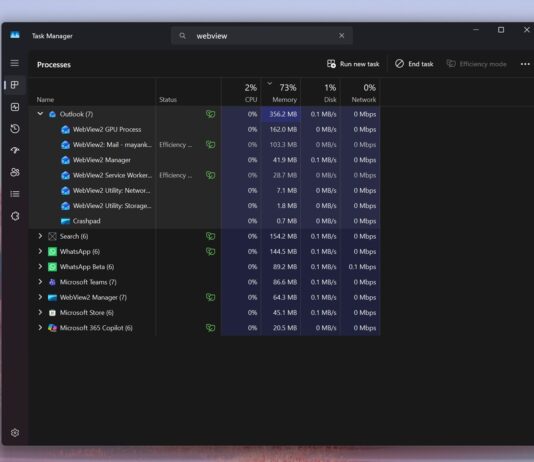Screen dimensions: 534x462
Task: Click the Search (6) process icon
Action: [52, 236]
